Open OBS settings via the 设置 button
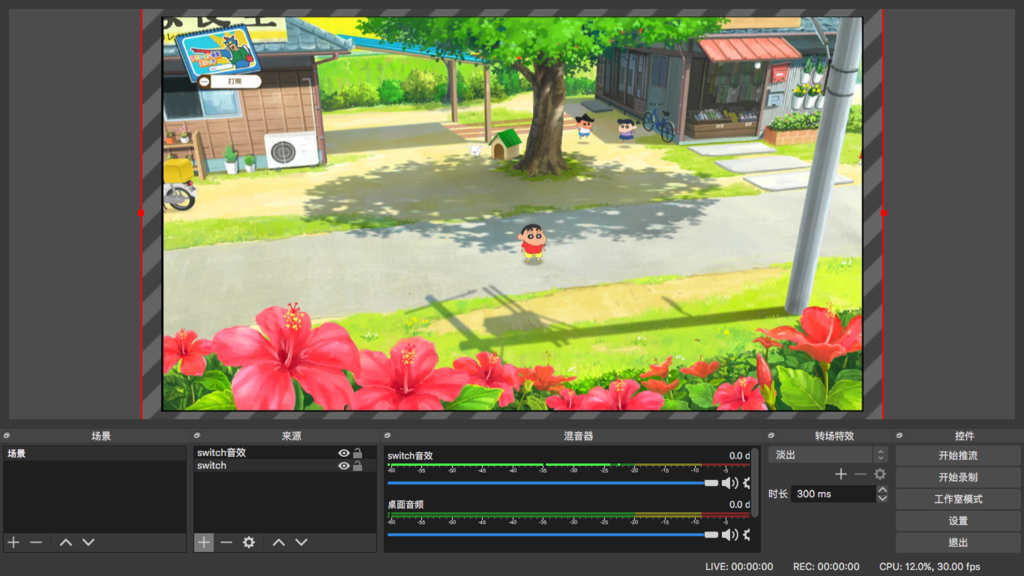 tap(958, 520)
